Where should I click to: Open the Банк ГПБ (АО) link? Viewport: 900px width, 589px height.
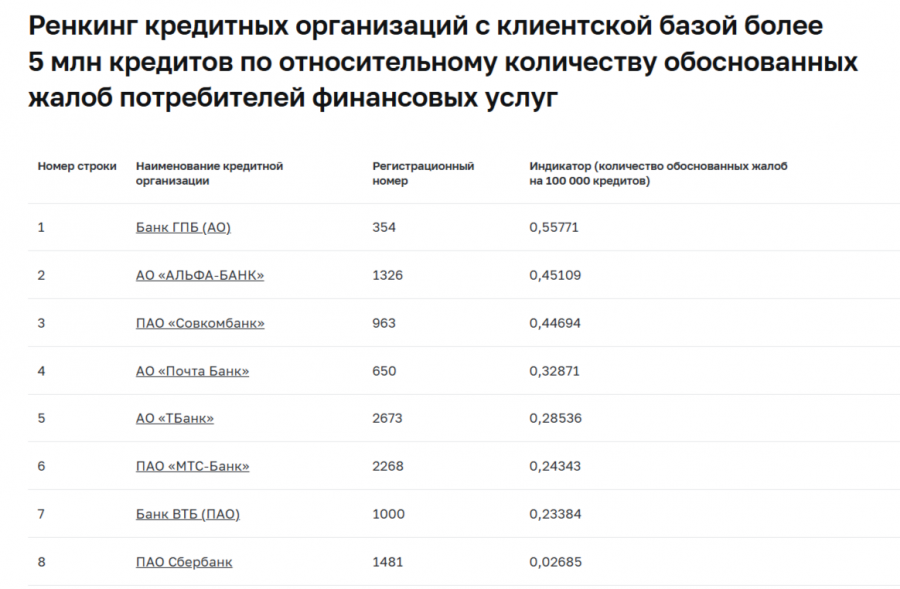183,227
